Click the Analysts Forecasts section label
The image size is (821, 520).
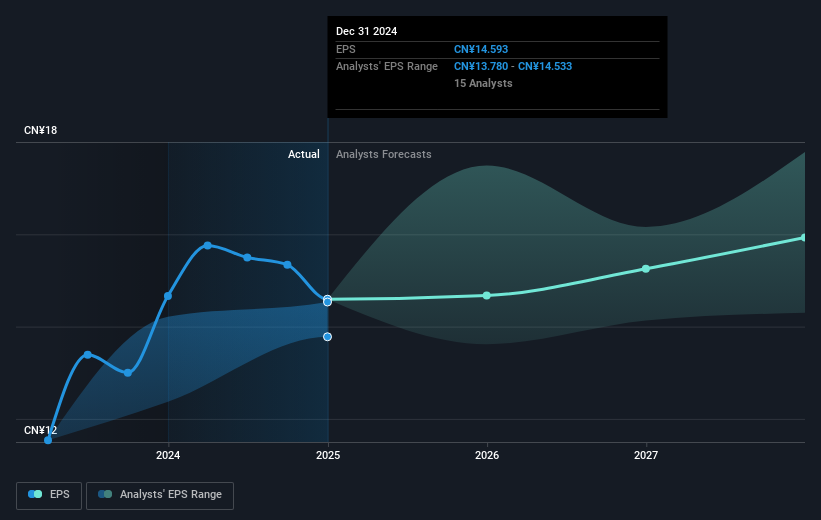[384, 154]
